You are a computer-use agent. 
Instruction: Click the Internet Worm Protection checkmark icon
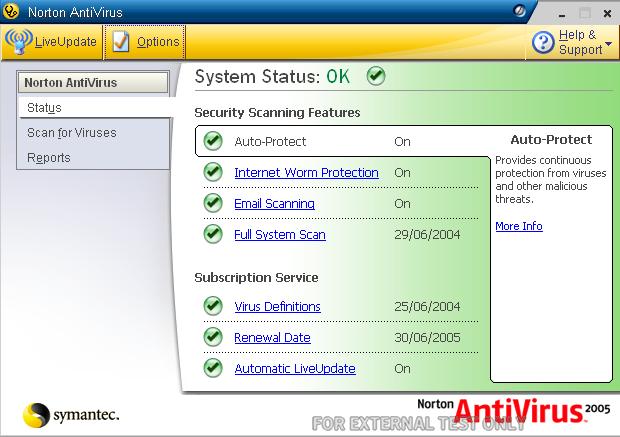[x=213, y=172]
